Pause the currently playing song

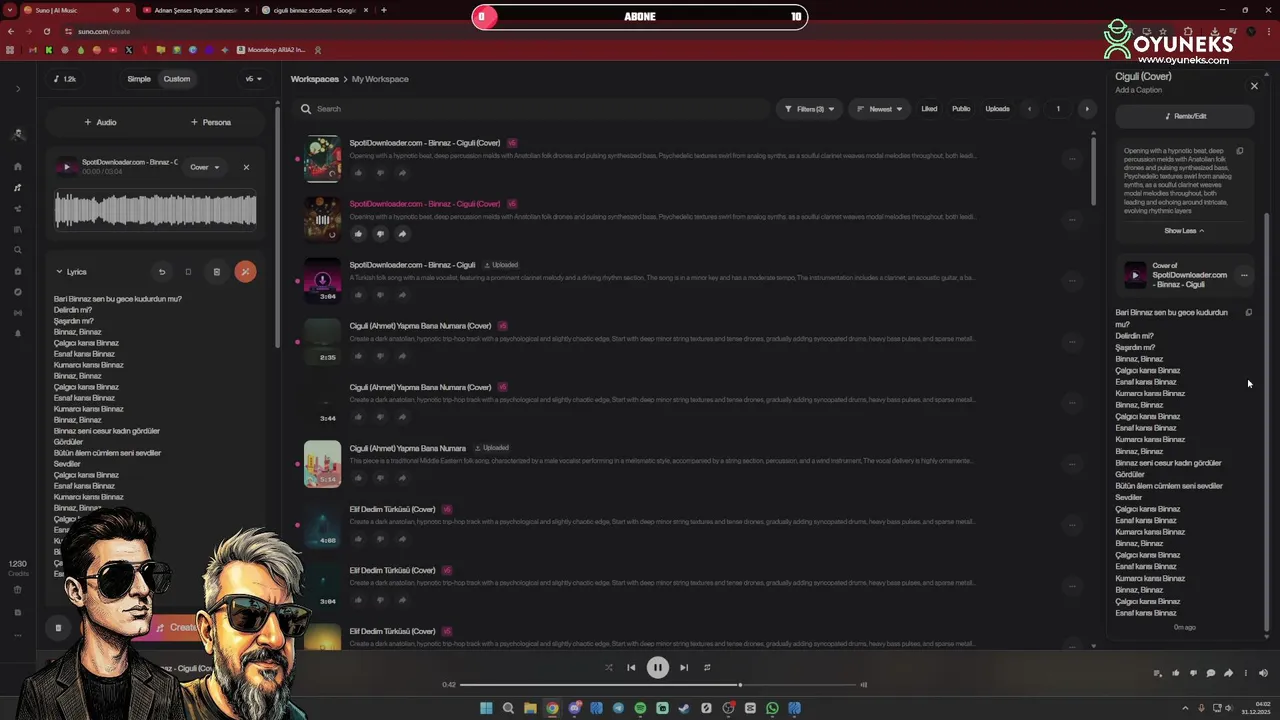(x=657, y=668)
